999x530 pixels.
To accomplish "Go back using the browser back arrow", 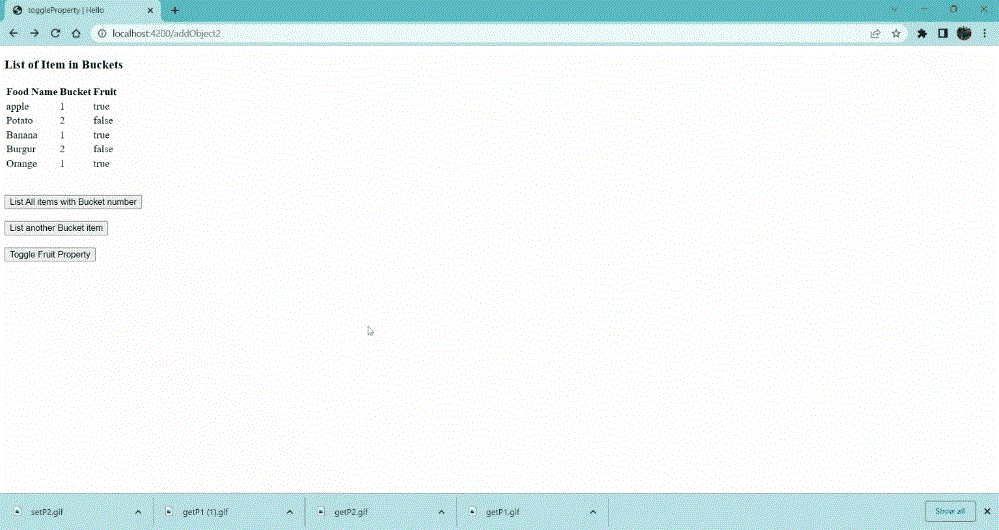I will tap(13, 33).
